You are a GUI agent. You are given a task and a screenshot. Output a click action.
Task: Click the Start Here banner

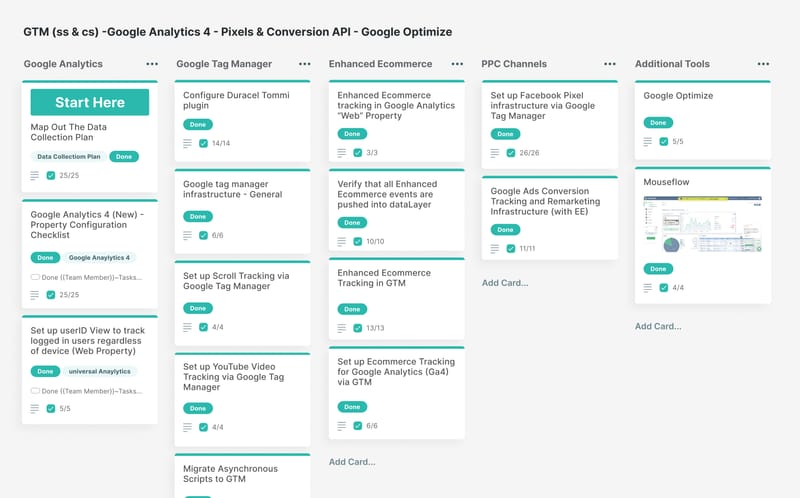point(90,102)
